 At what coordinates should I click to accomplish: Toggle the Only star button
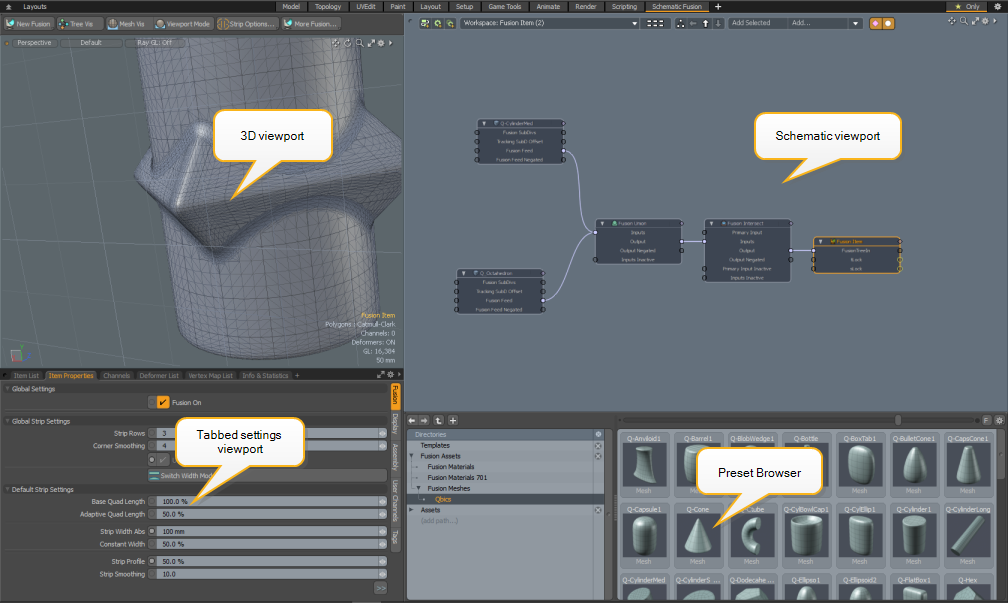[x=966, y=6]
